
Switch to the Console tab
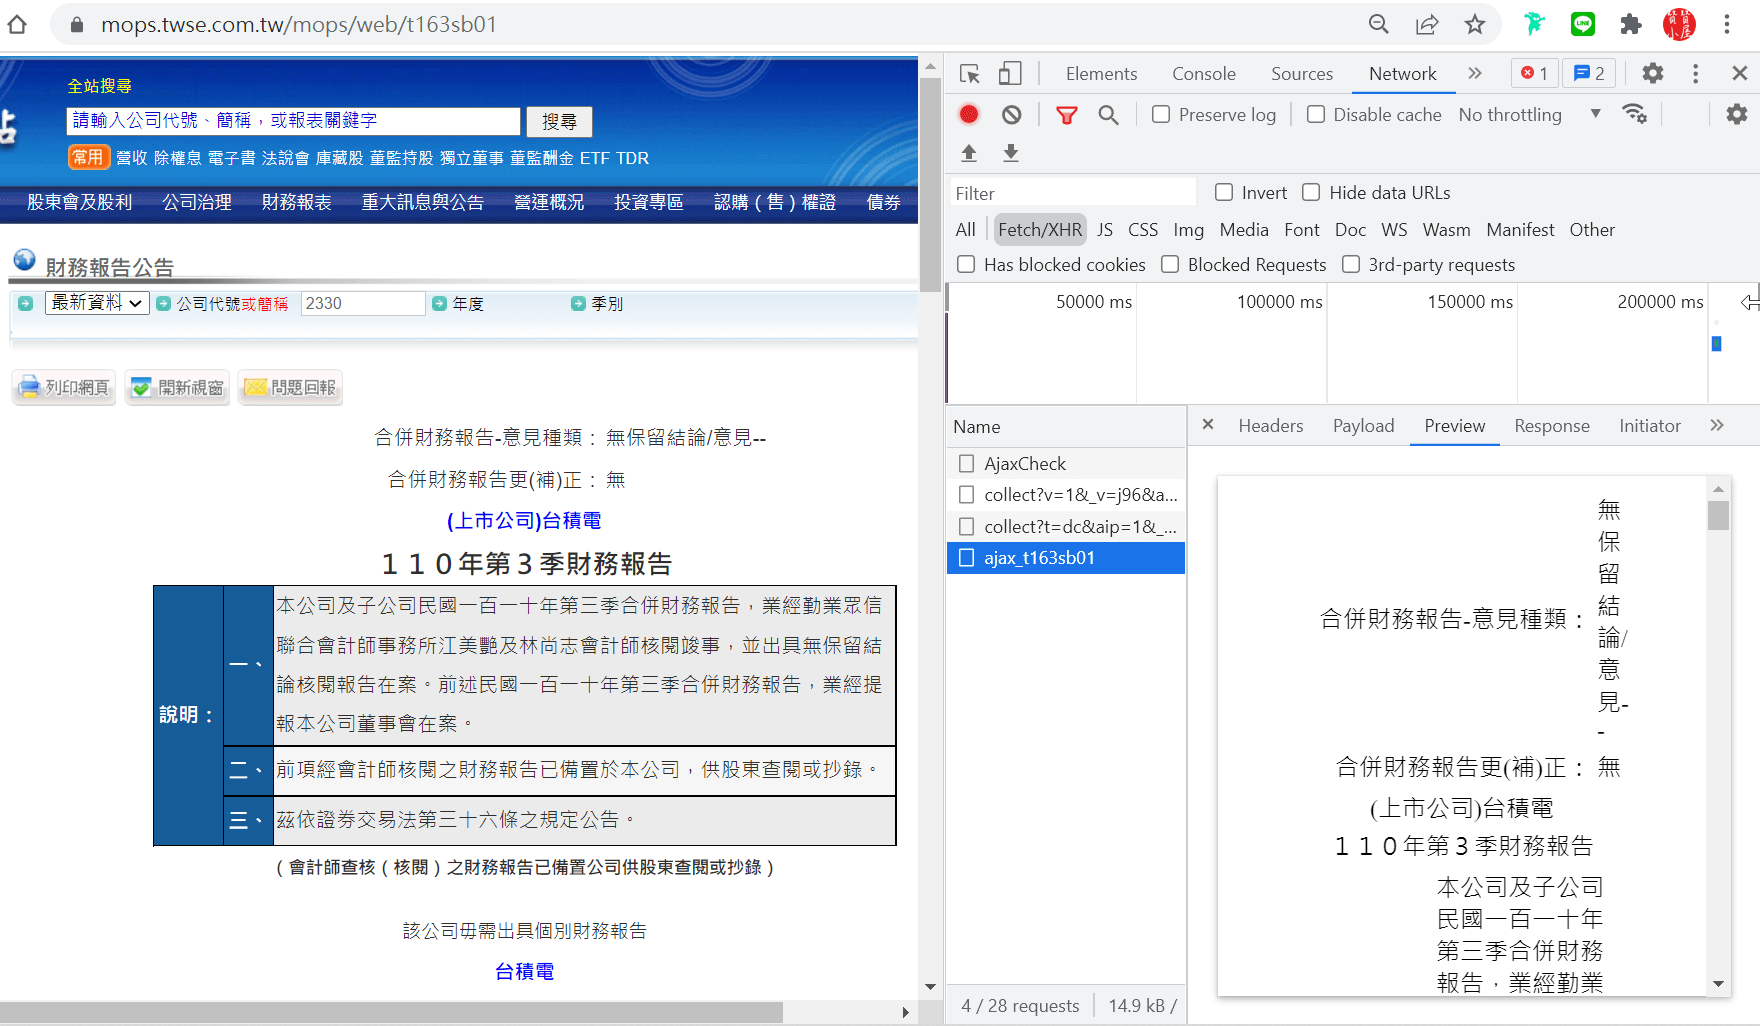pos(1204,74)
